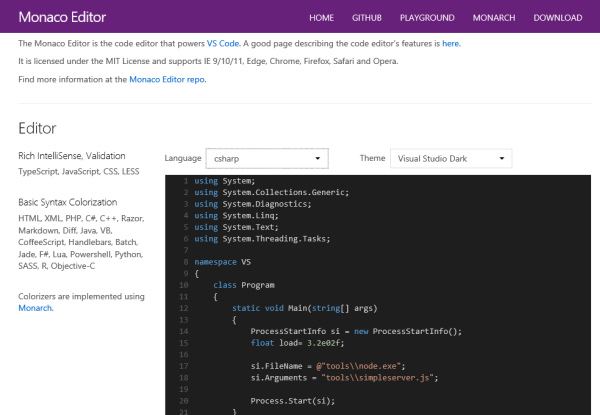
Task: Click line number 12 in the gutter
Action: (x=183, y=308)
